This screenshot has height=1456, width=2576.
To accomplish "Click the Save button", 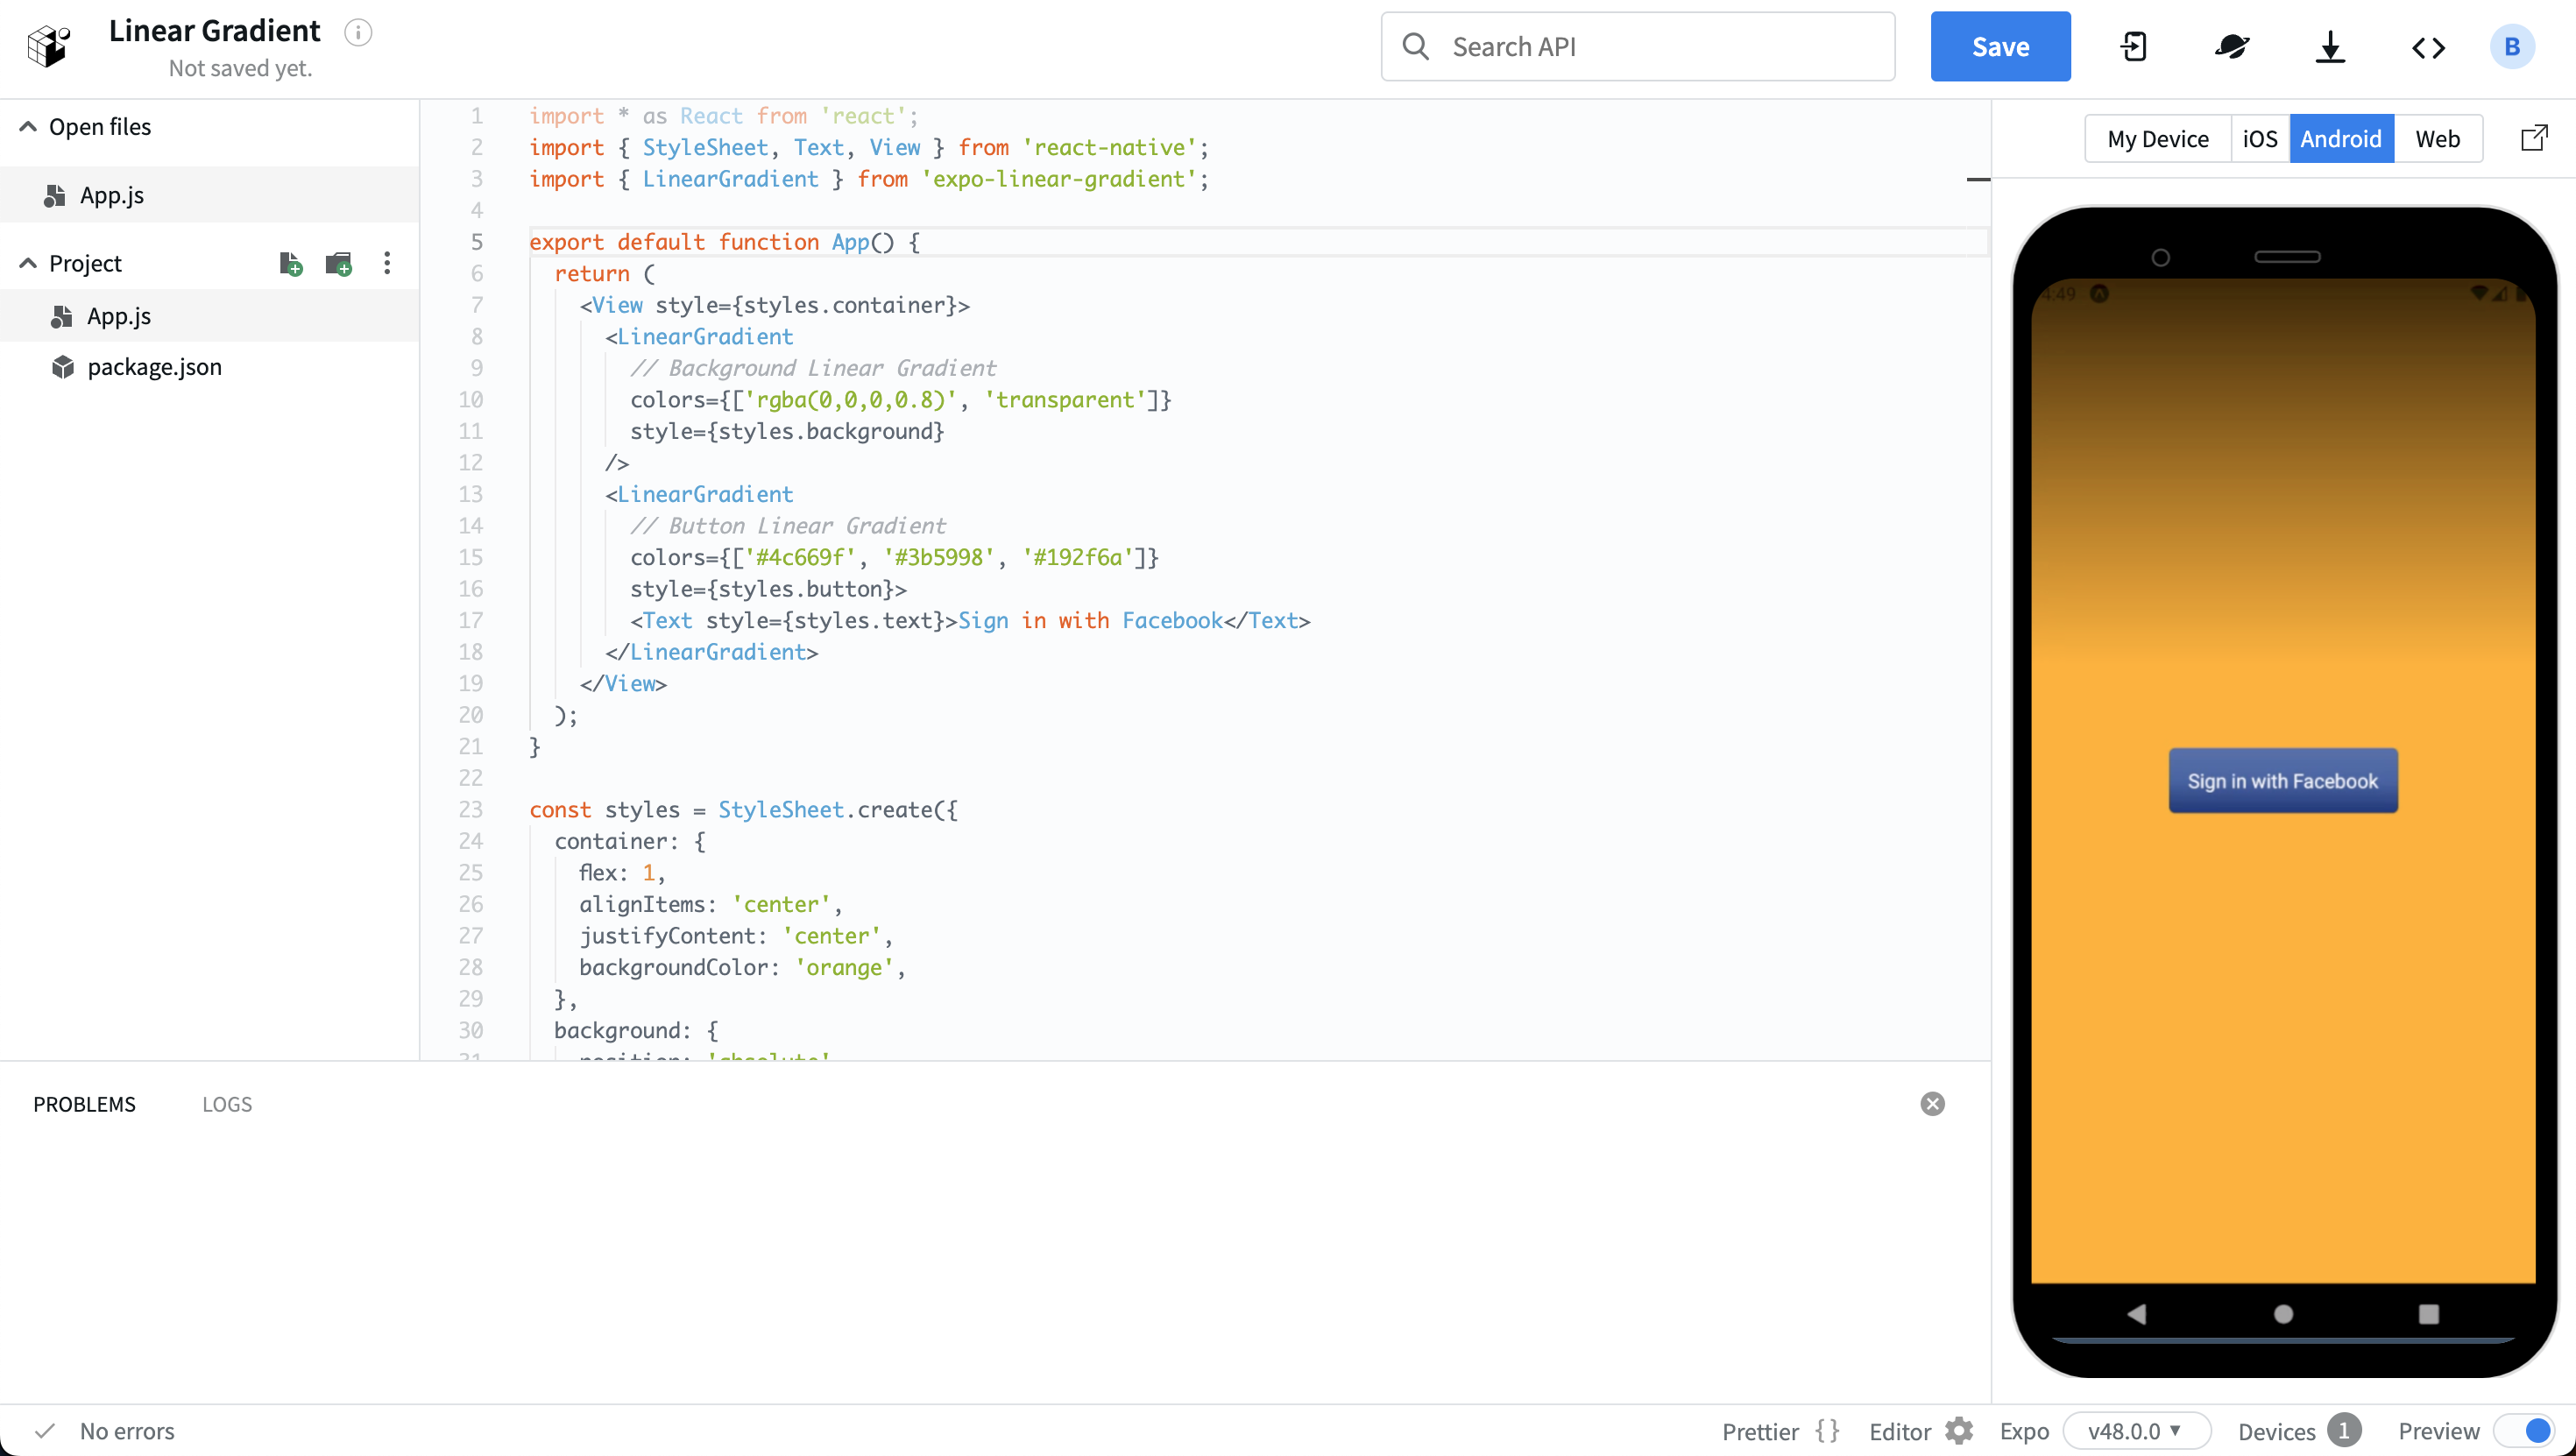I will 1999,46.
